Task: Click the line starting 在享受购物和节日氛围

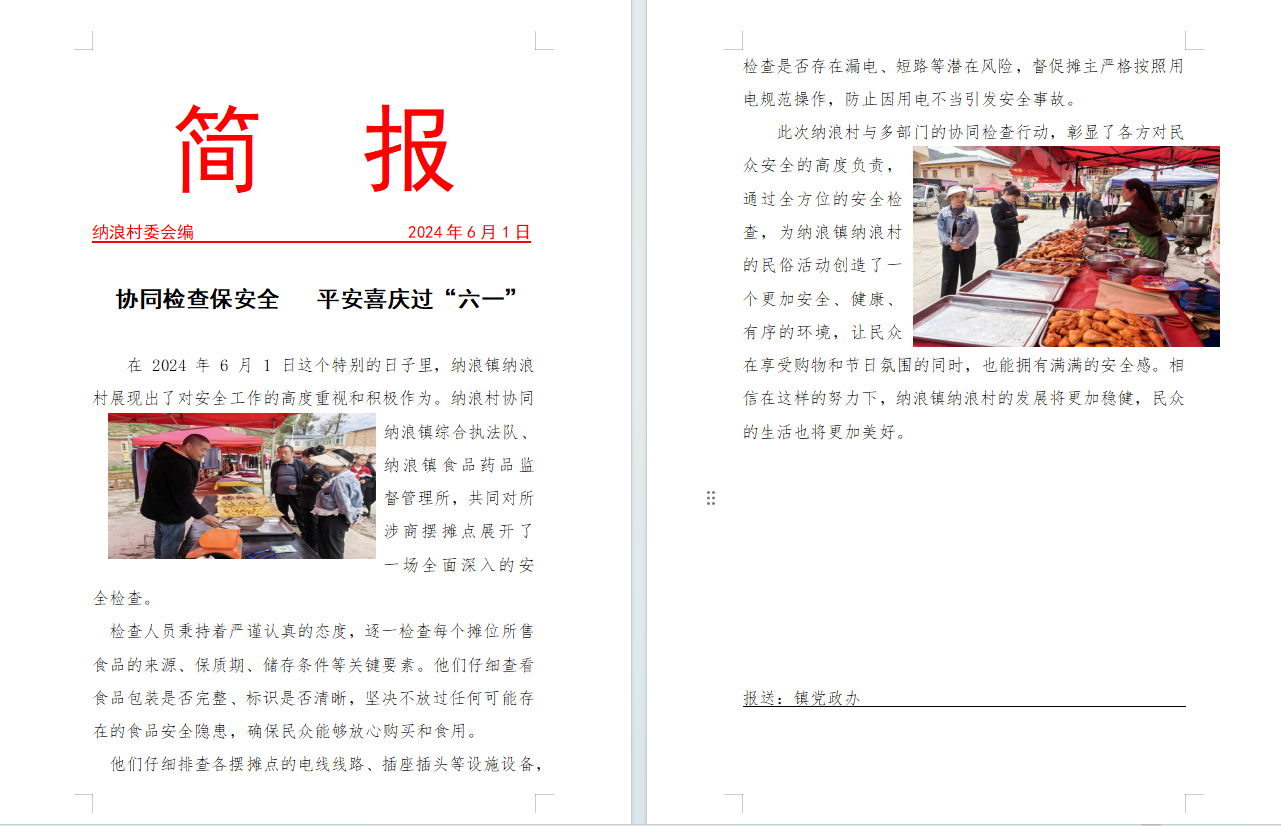Action: (962, 365)
